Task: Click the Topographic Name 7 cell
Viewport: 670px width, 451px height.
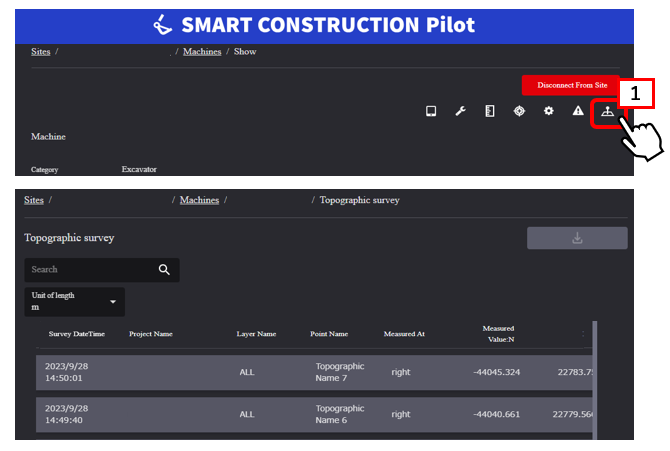Action: (x=340, y=372)
